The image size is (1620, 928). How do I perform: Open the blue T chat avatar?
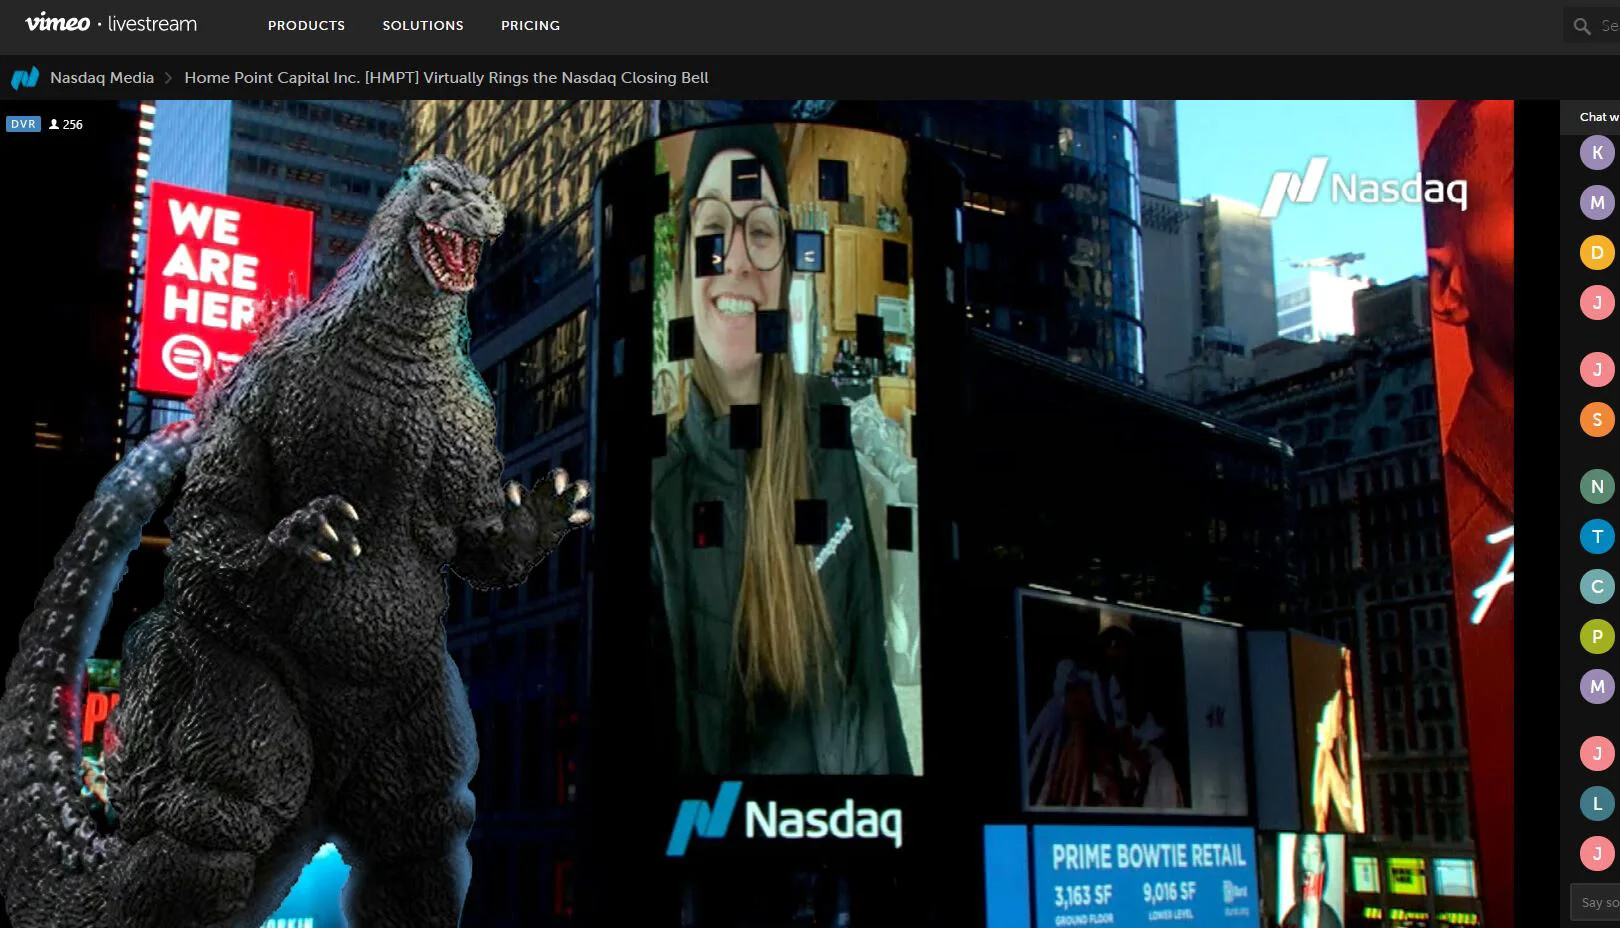pos(1597,536)
